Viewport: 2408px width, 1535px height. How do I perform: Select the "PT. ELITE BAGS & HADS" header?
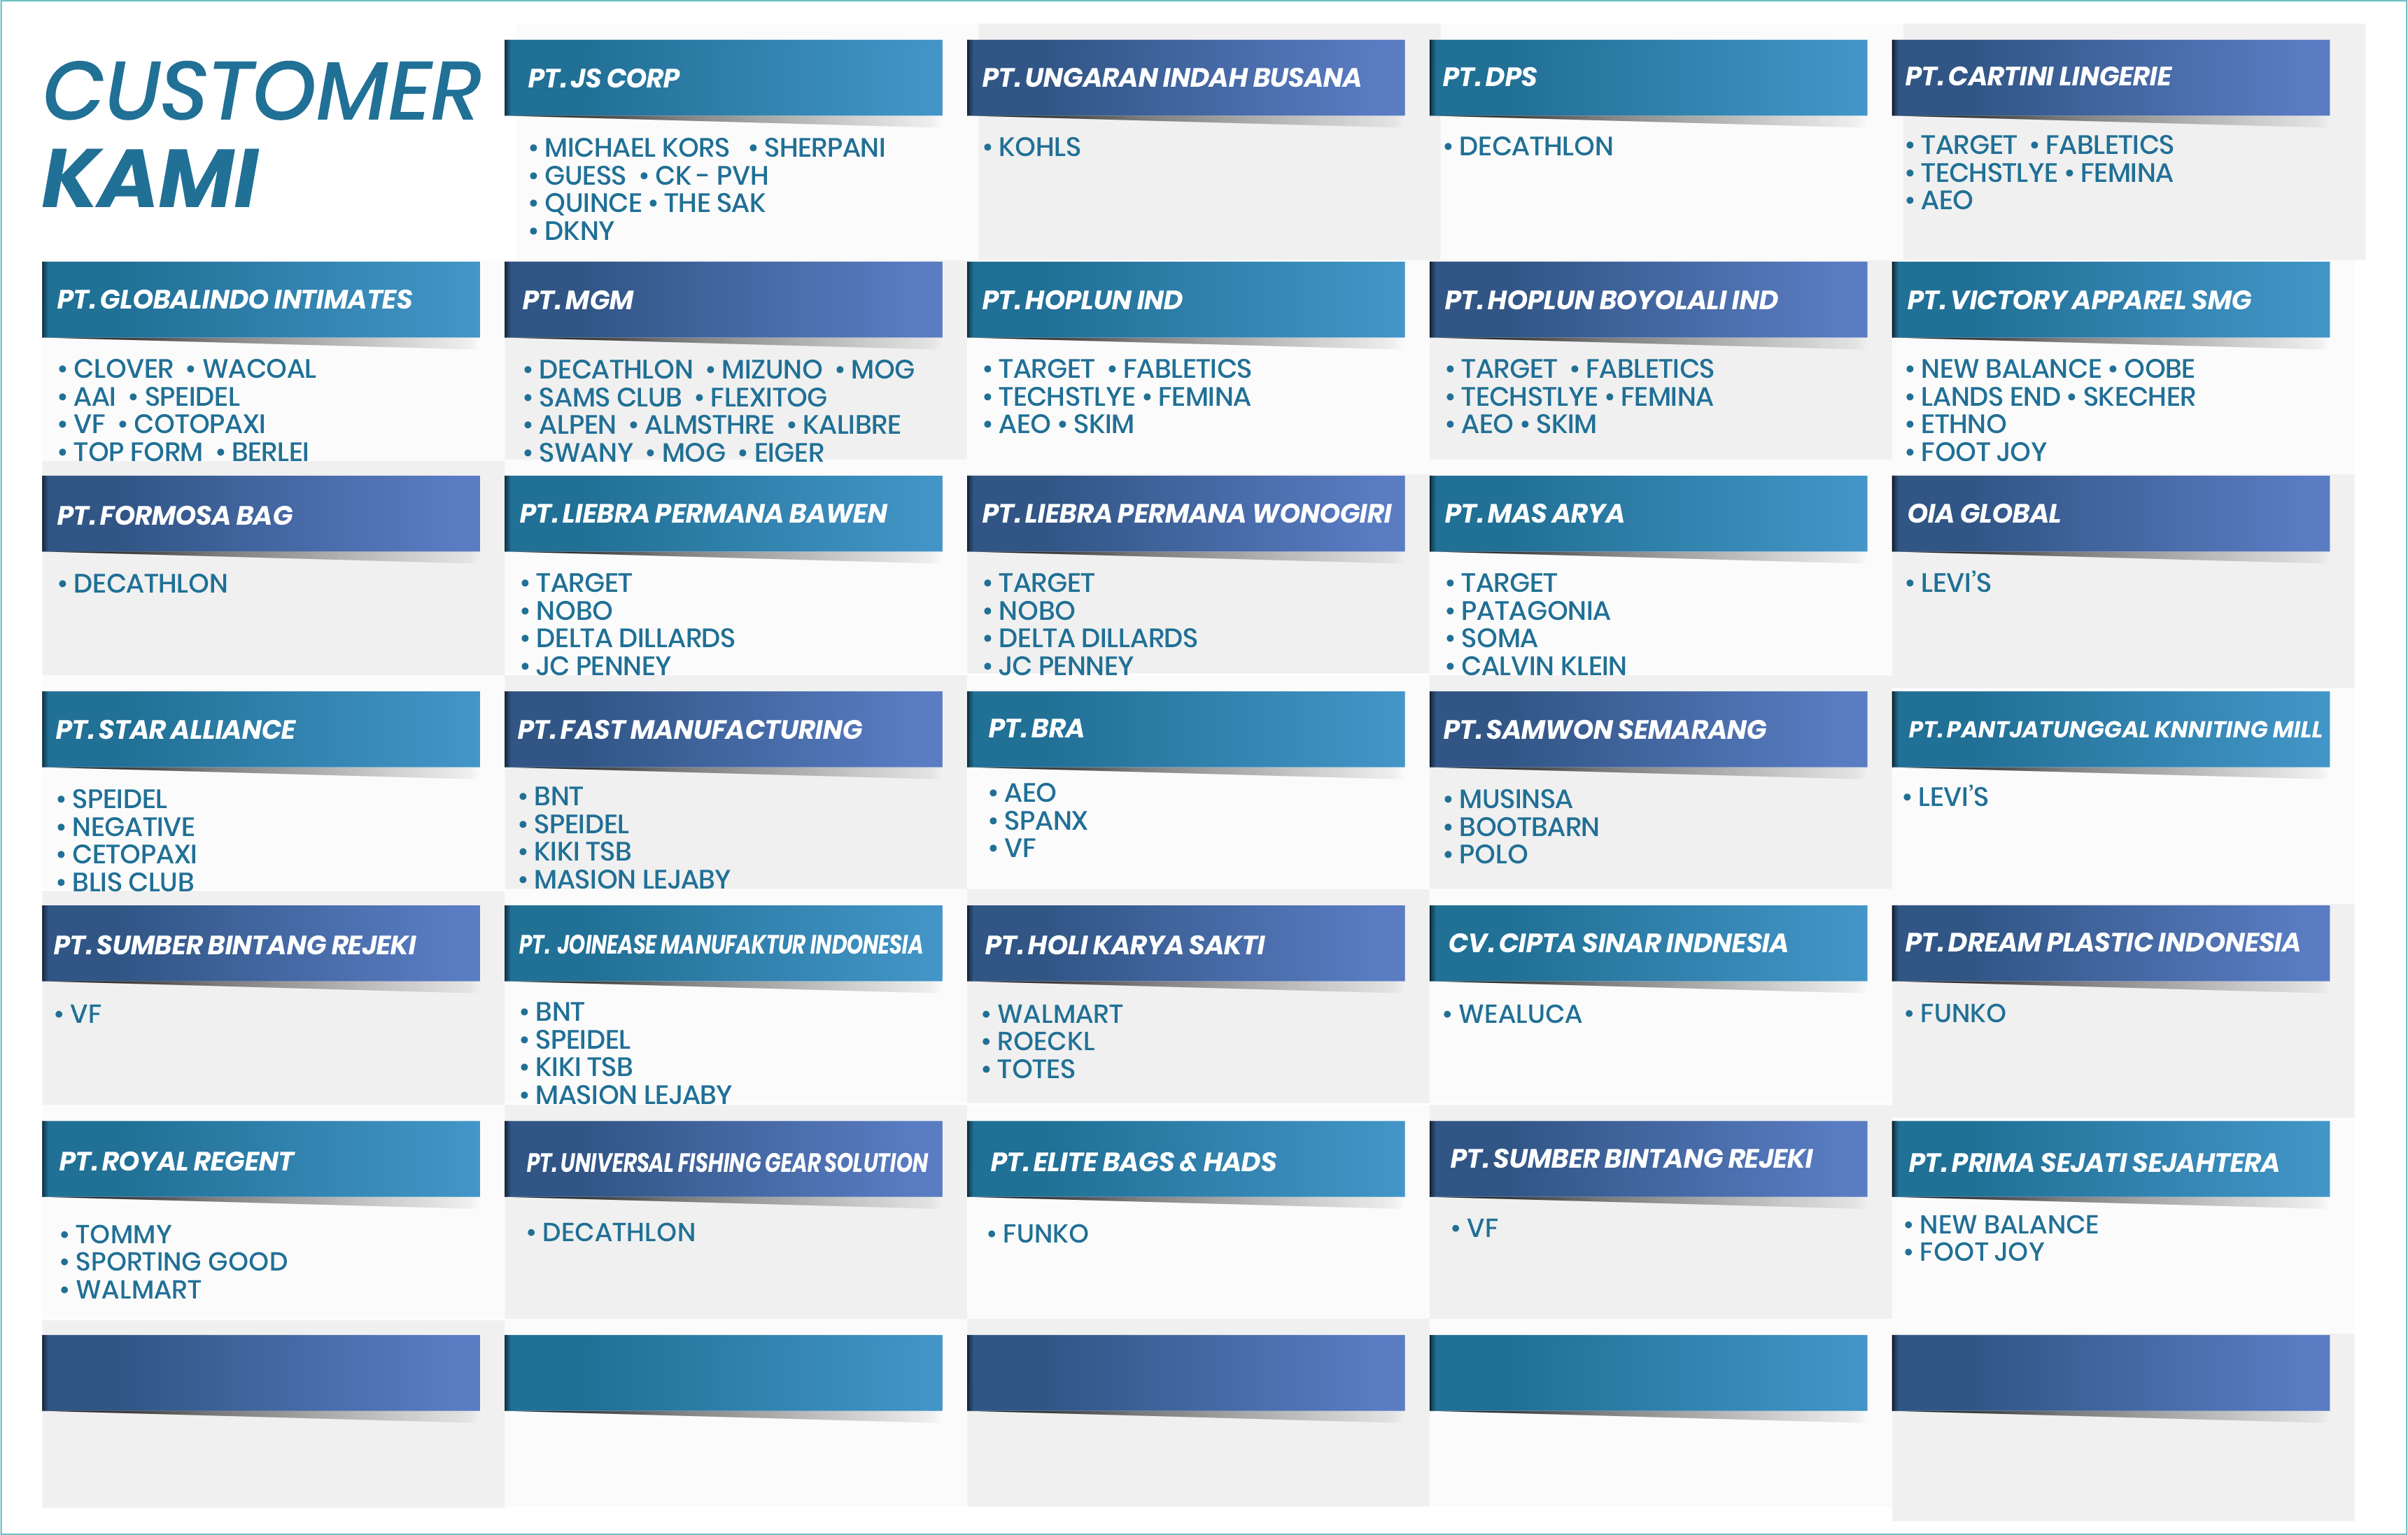tap(1185, 1159)
